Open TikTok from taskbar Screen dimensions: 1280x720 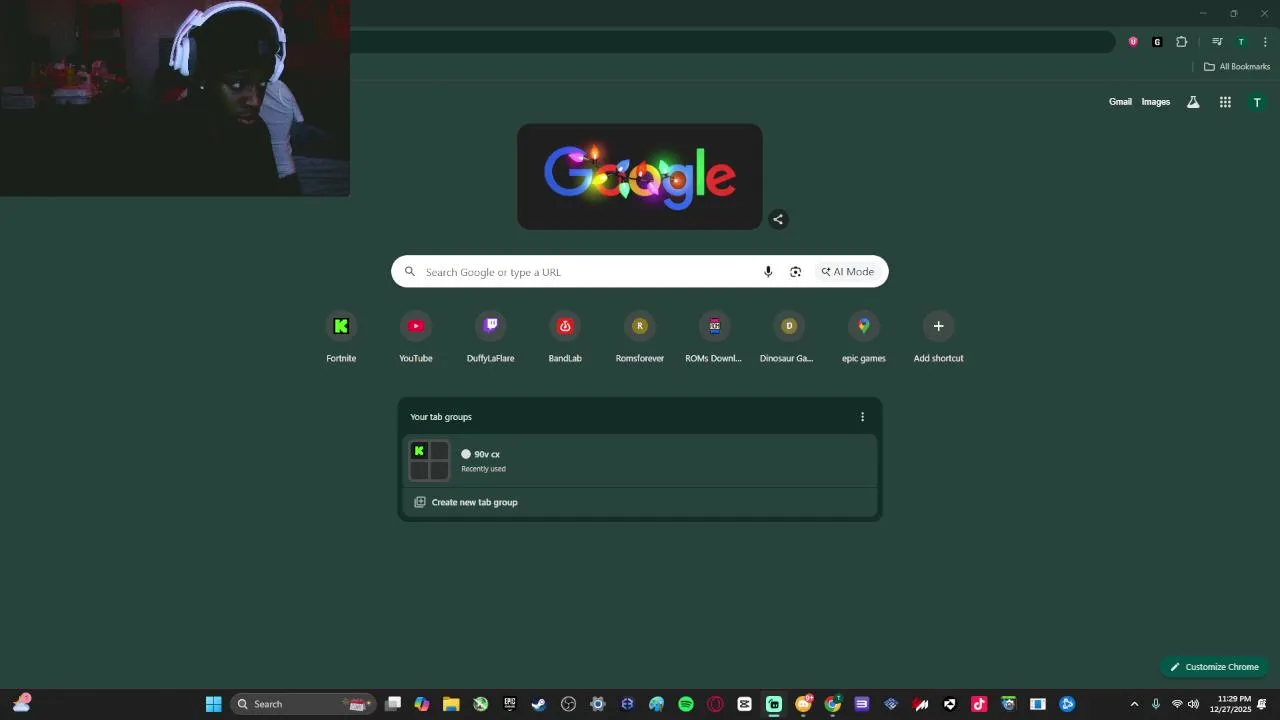pyautogui.click(x=979, y=704)
